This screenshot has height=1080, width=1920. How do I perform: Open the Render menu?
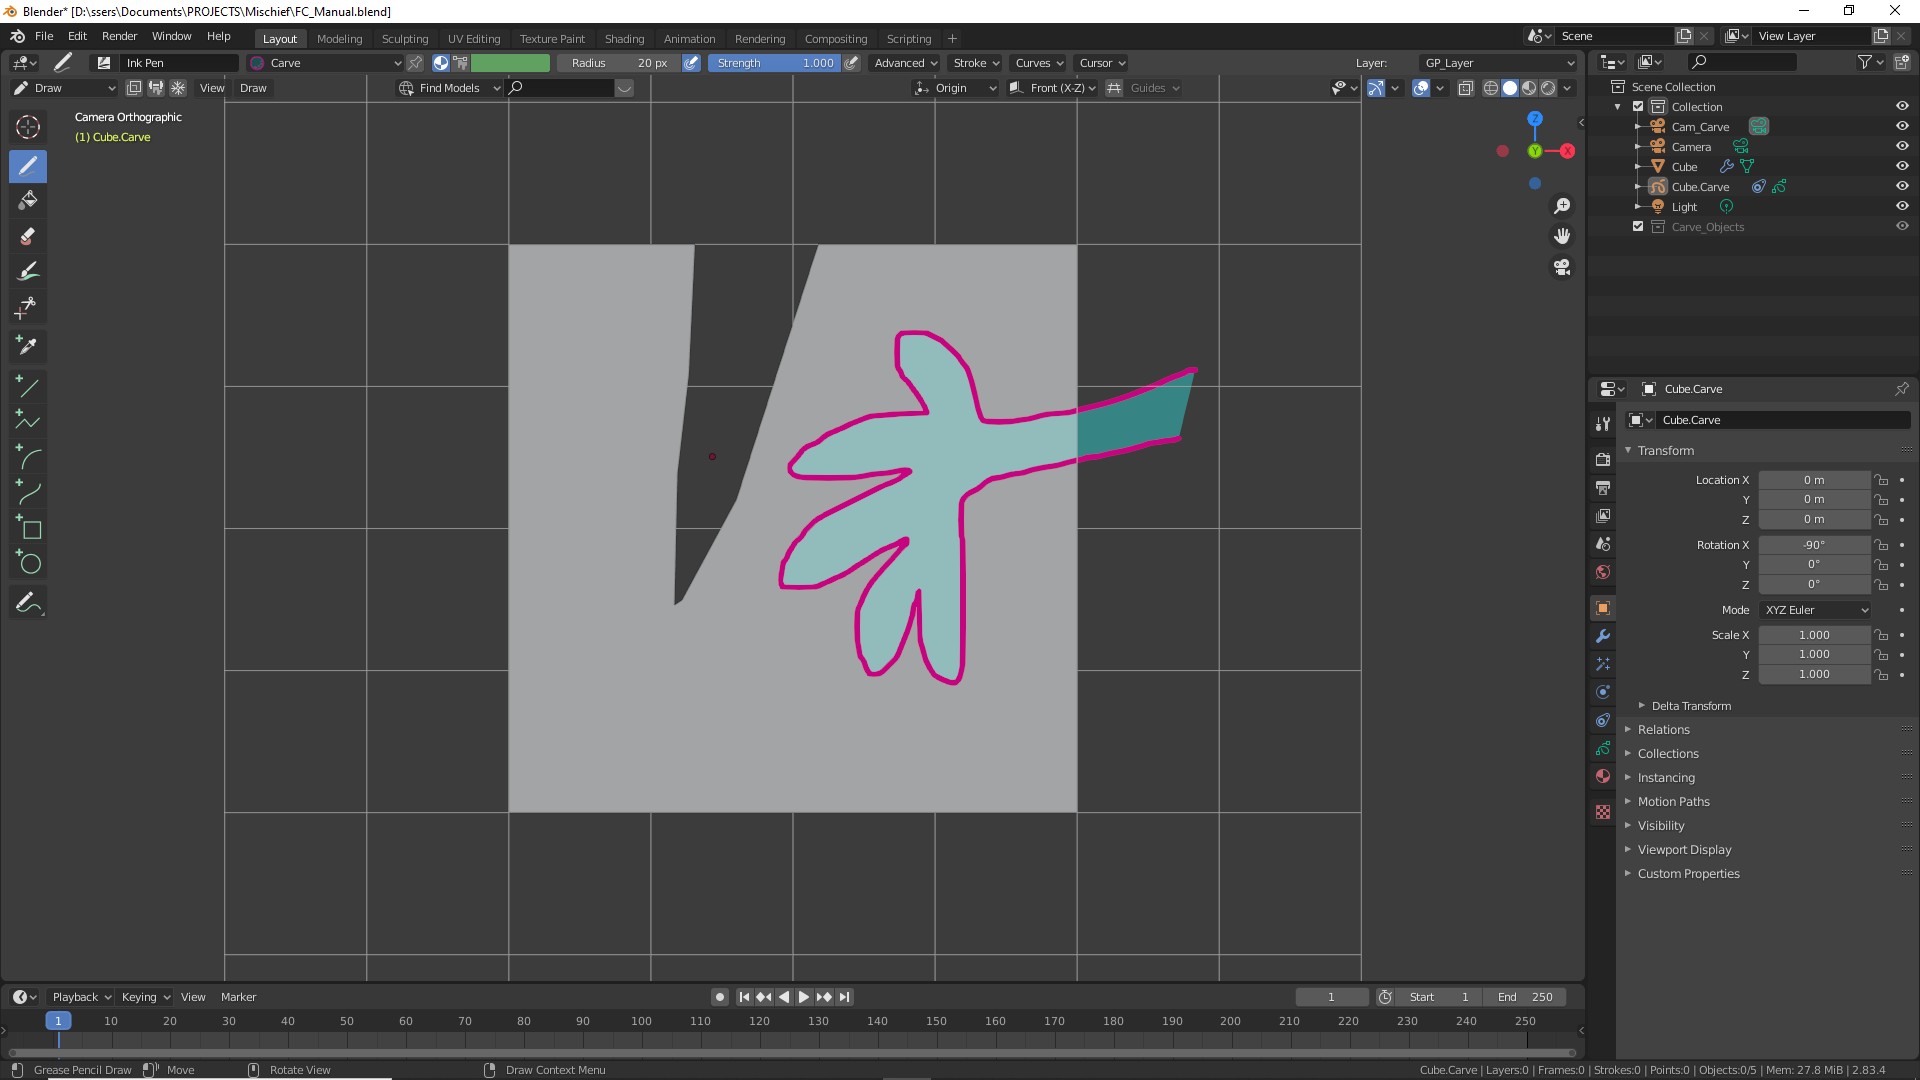pos(119,36)
